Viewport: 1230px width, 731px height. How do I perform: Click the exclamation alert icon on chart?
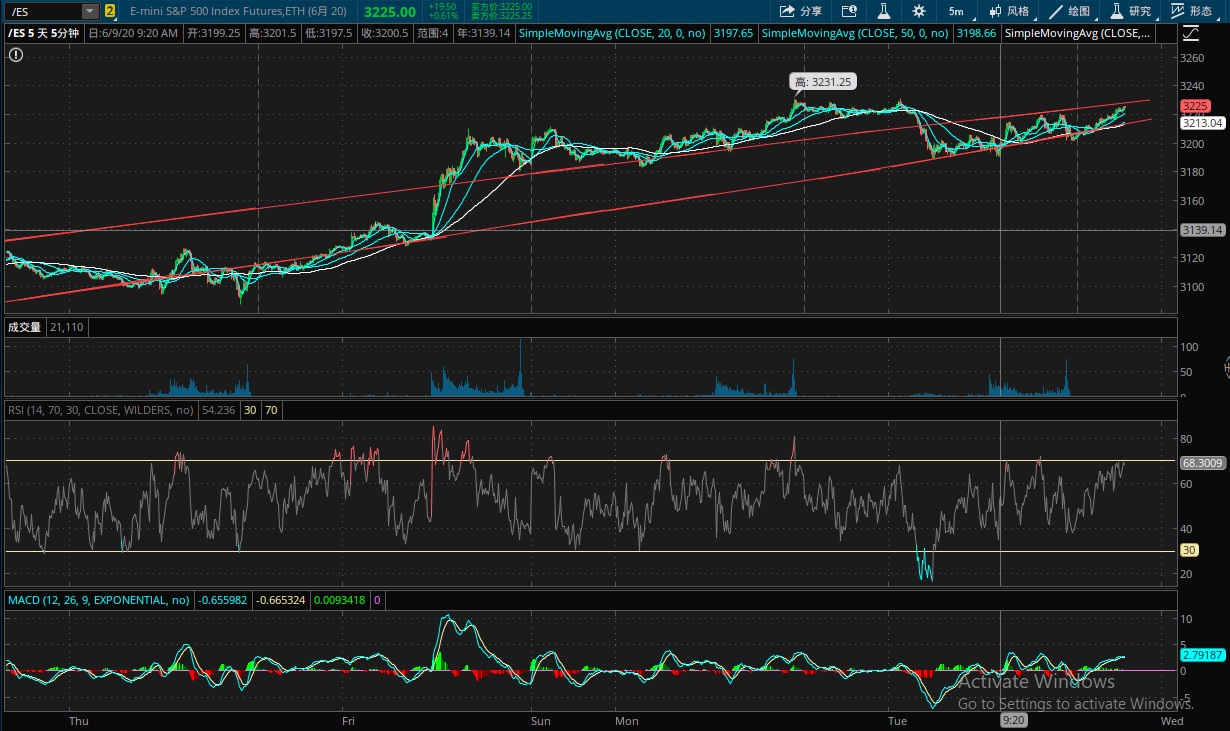pos(15,54)
